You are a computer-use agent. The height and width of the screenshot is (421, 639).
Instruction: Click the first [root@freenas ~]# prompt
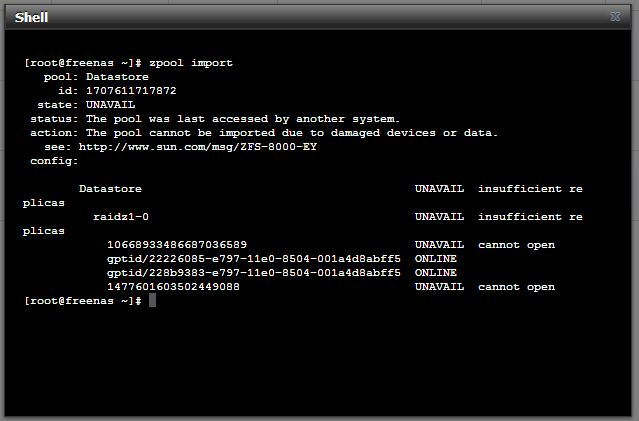point(83,63)
